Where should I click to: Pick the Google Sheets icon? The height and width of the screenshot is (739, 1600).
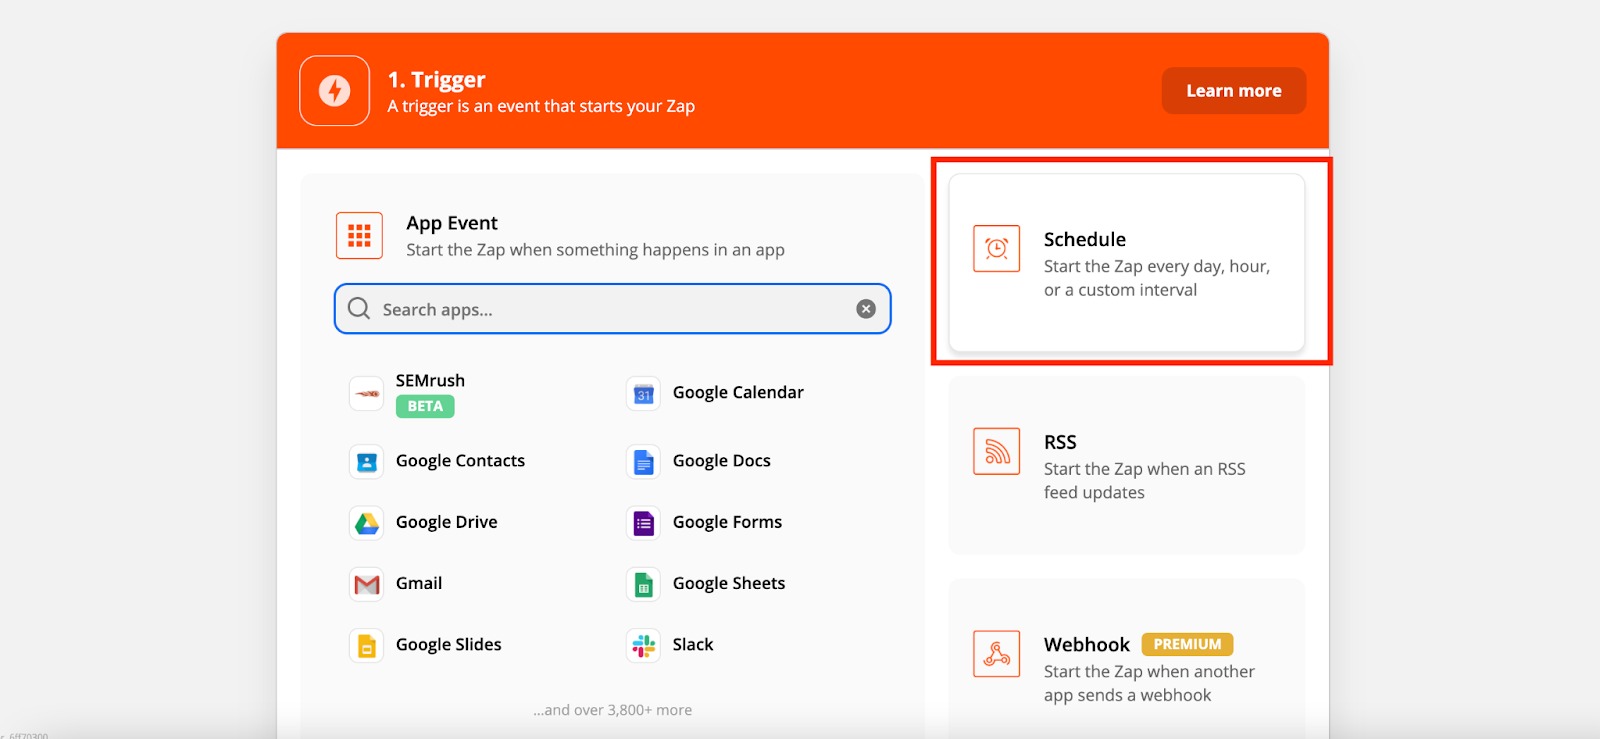[643, 584]
